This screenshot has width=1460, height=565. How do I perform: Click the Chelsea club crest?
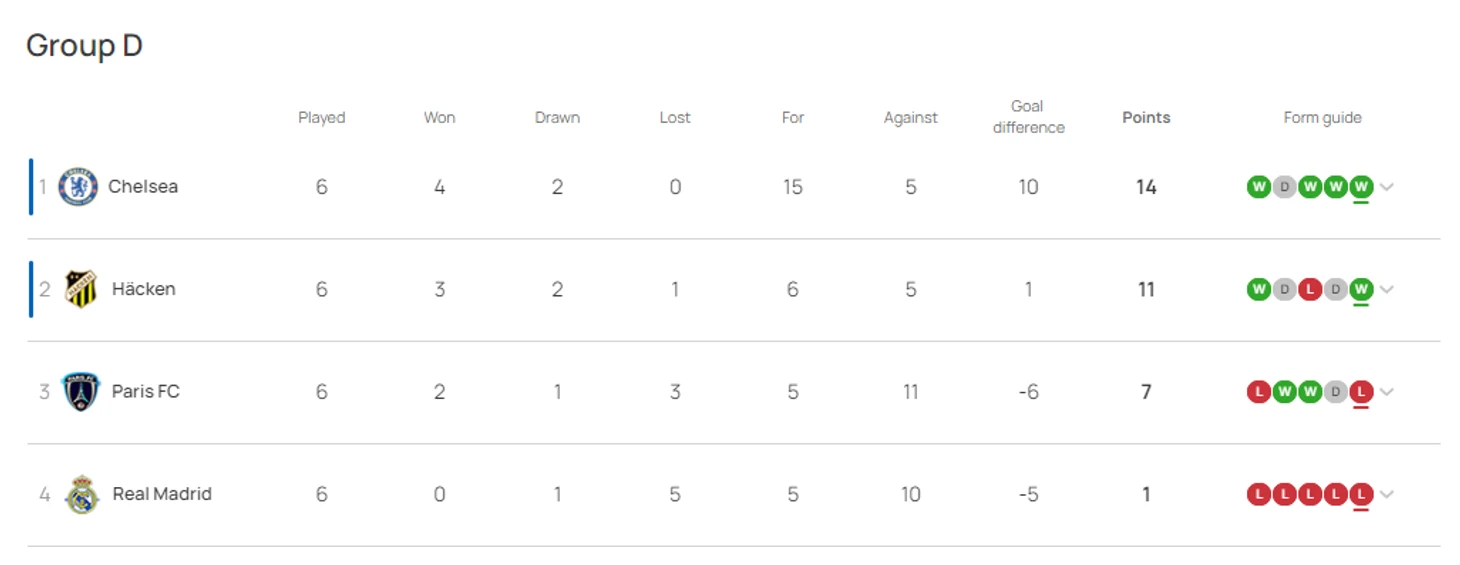(78, 187)
